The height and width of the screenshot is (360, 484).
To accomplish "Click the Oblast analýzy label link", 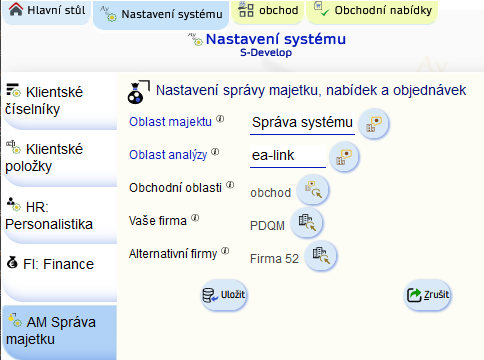I will point(168,155).
